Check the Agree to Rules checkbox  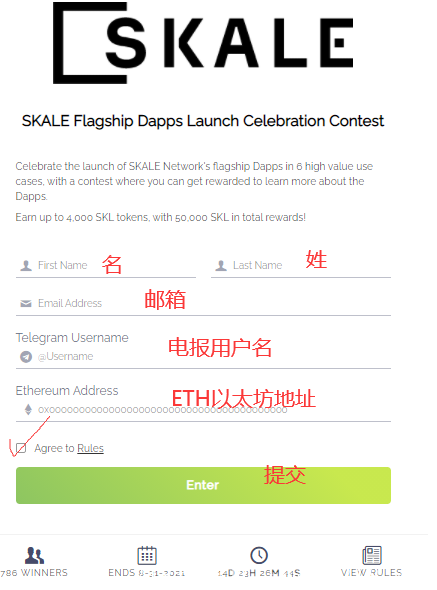pyautogui.click(x=21, y=448)
